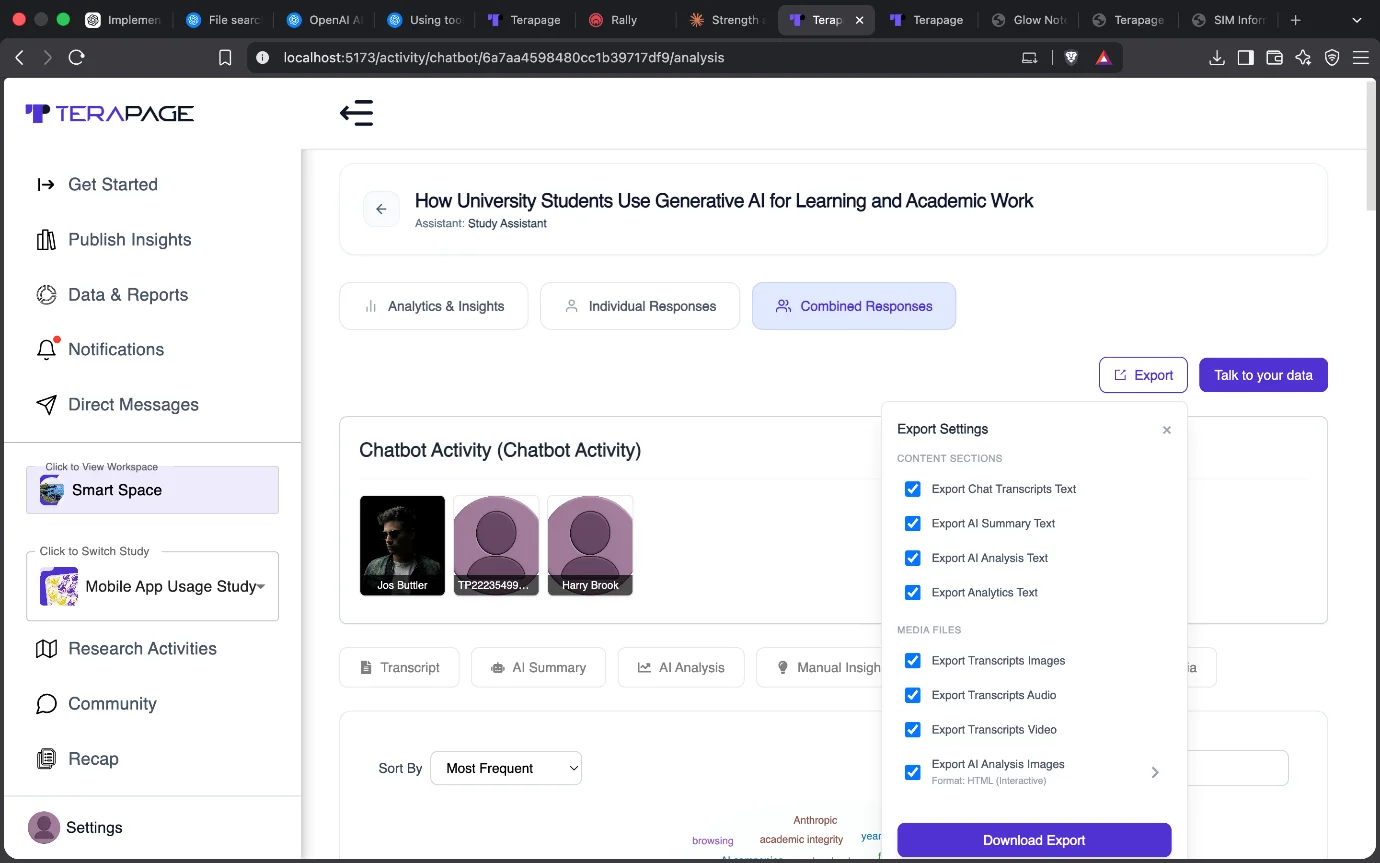Toggle Export Transcripts Audio checkbox
1380x863 pixels.
(x=912, y=695)
